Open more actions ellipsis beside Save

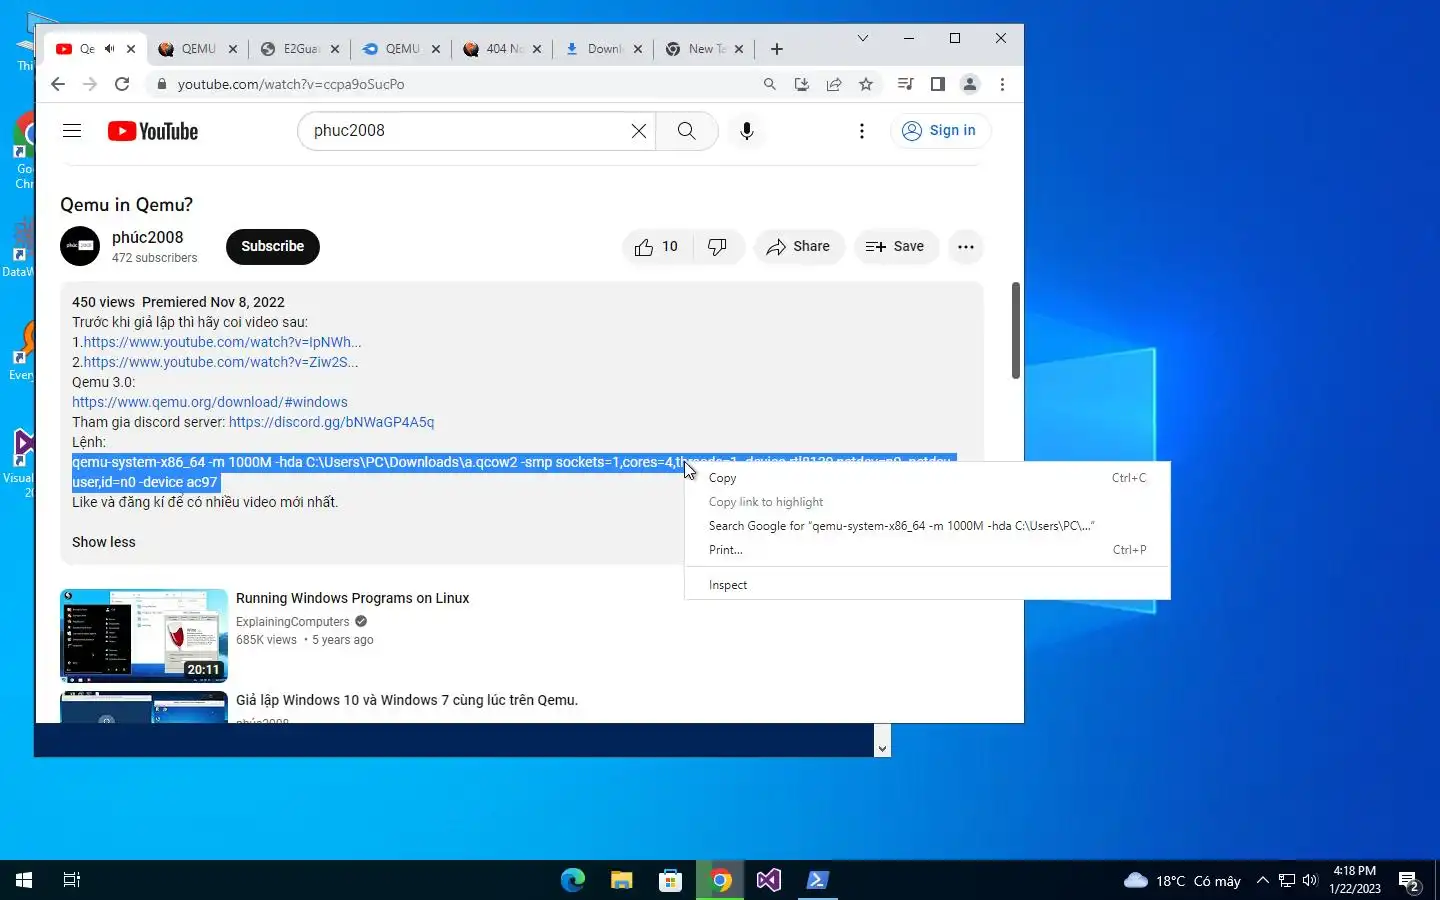click(966, 247)
